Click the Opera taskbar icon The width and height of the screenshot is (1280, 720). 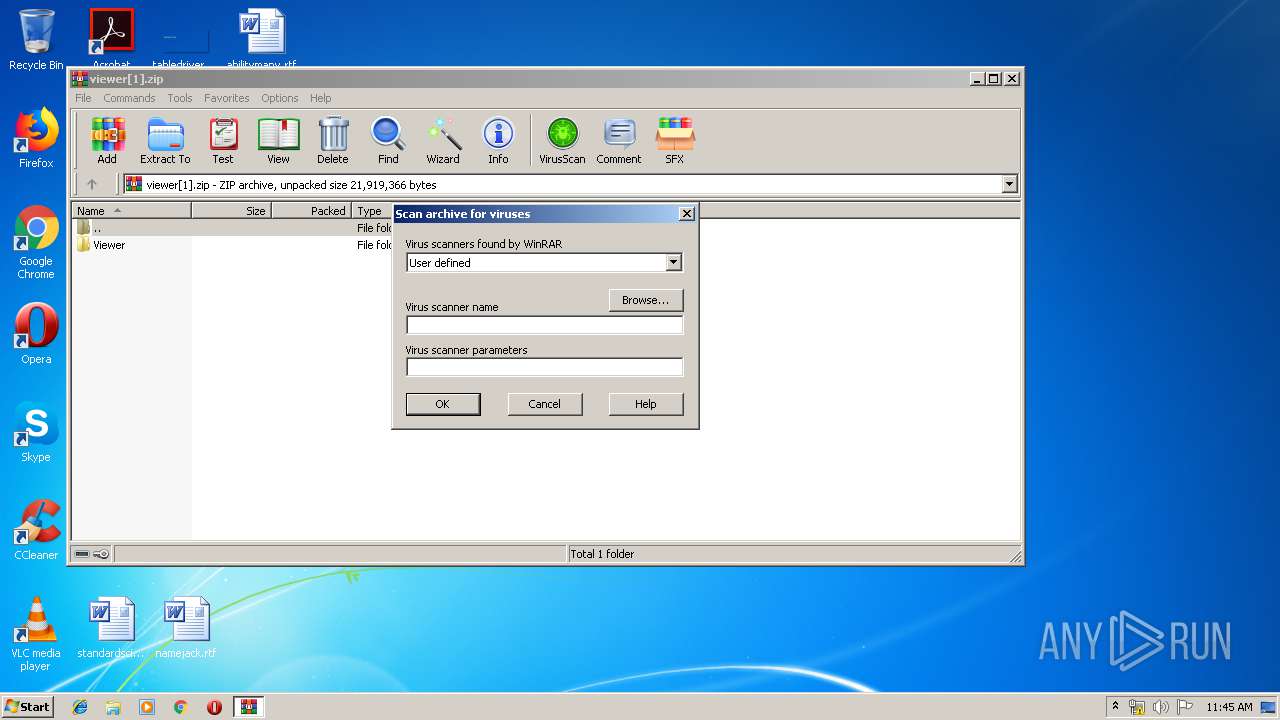tap(214, 707)
